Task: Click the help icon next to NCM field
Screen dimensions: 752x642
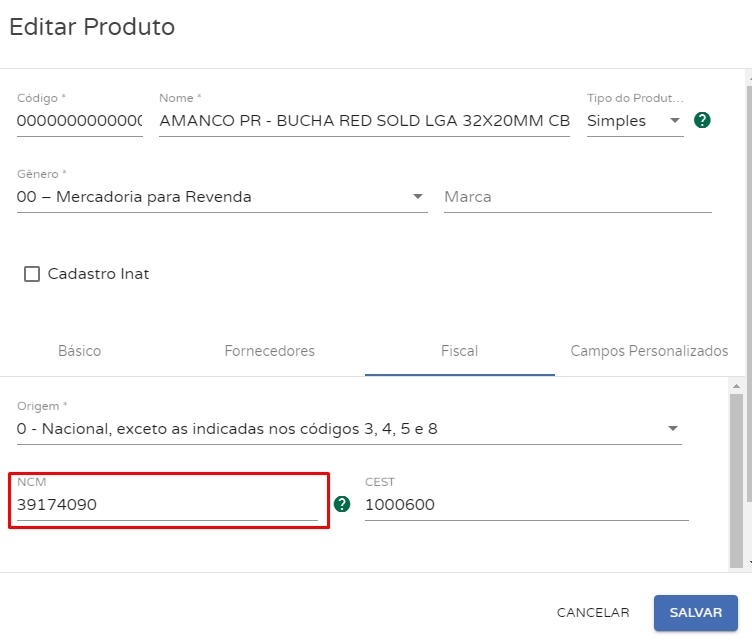Action: coord(342,504)
